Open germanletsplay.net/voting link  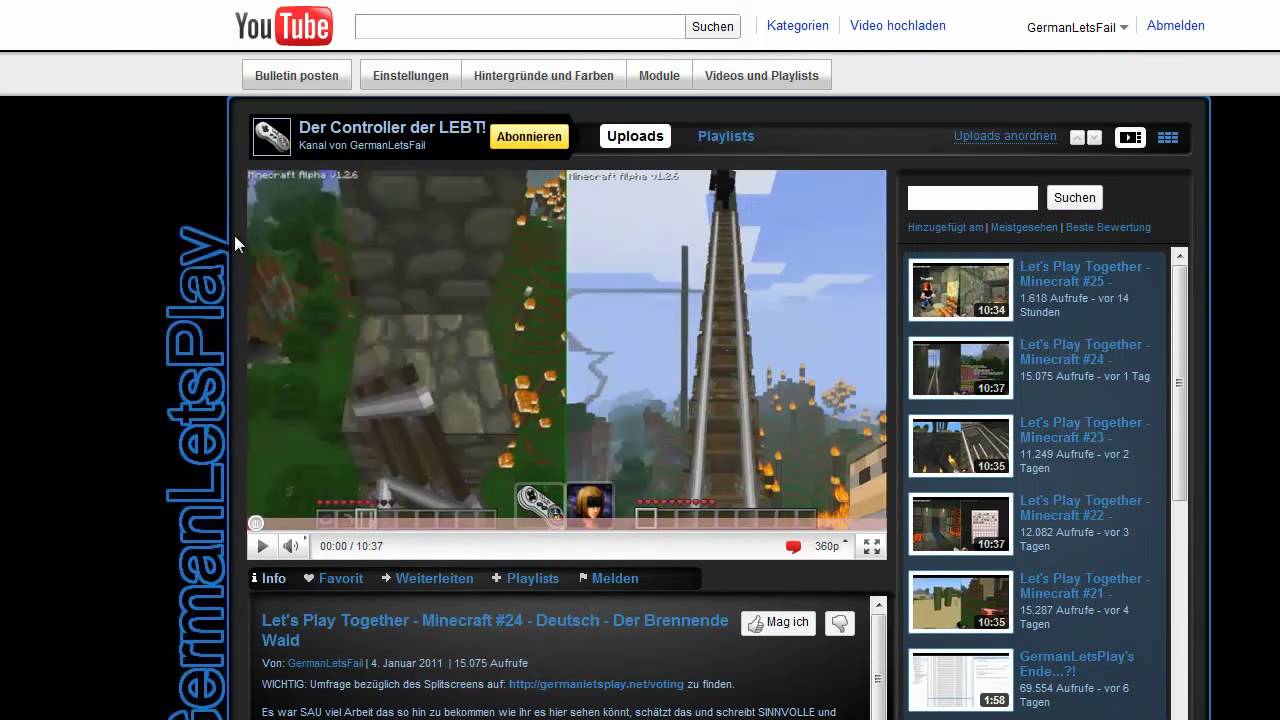(x=596, y=685)
